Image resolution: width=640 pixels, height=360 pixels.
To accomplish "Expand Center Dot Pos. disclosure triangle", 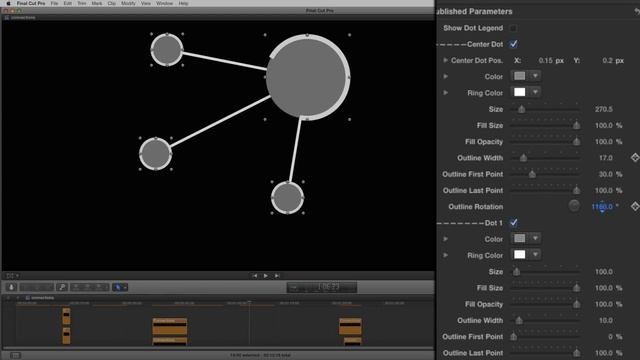I will 445,60.
